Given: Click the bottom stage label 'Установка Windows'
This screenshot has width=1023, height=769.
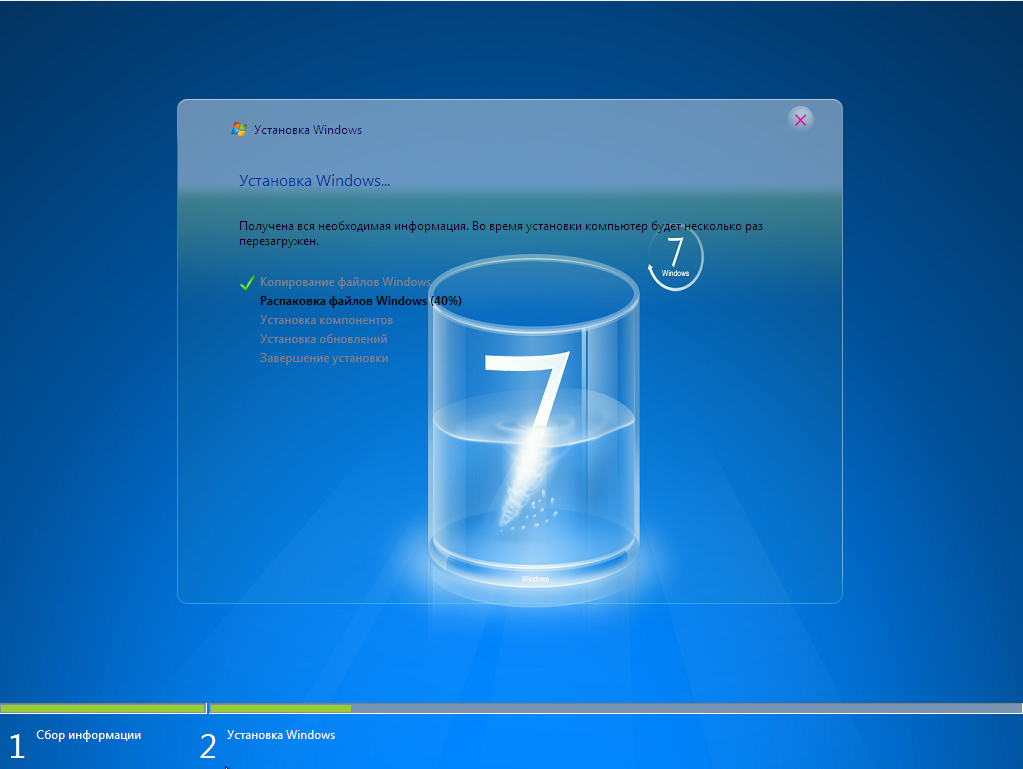Looking at the screenshot, I should coord(281,735).
